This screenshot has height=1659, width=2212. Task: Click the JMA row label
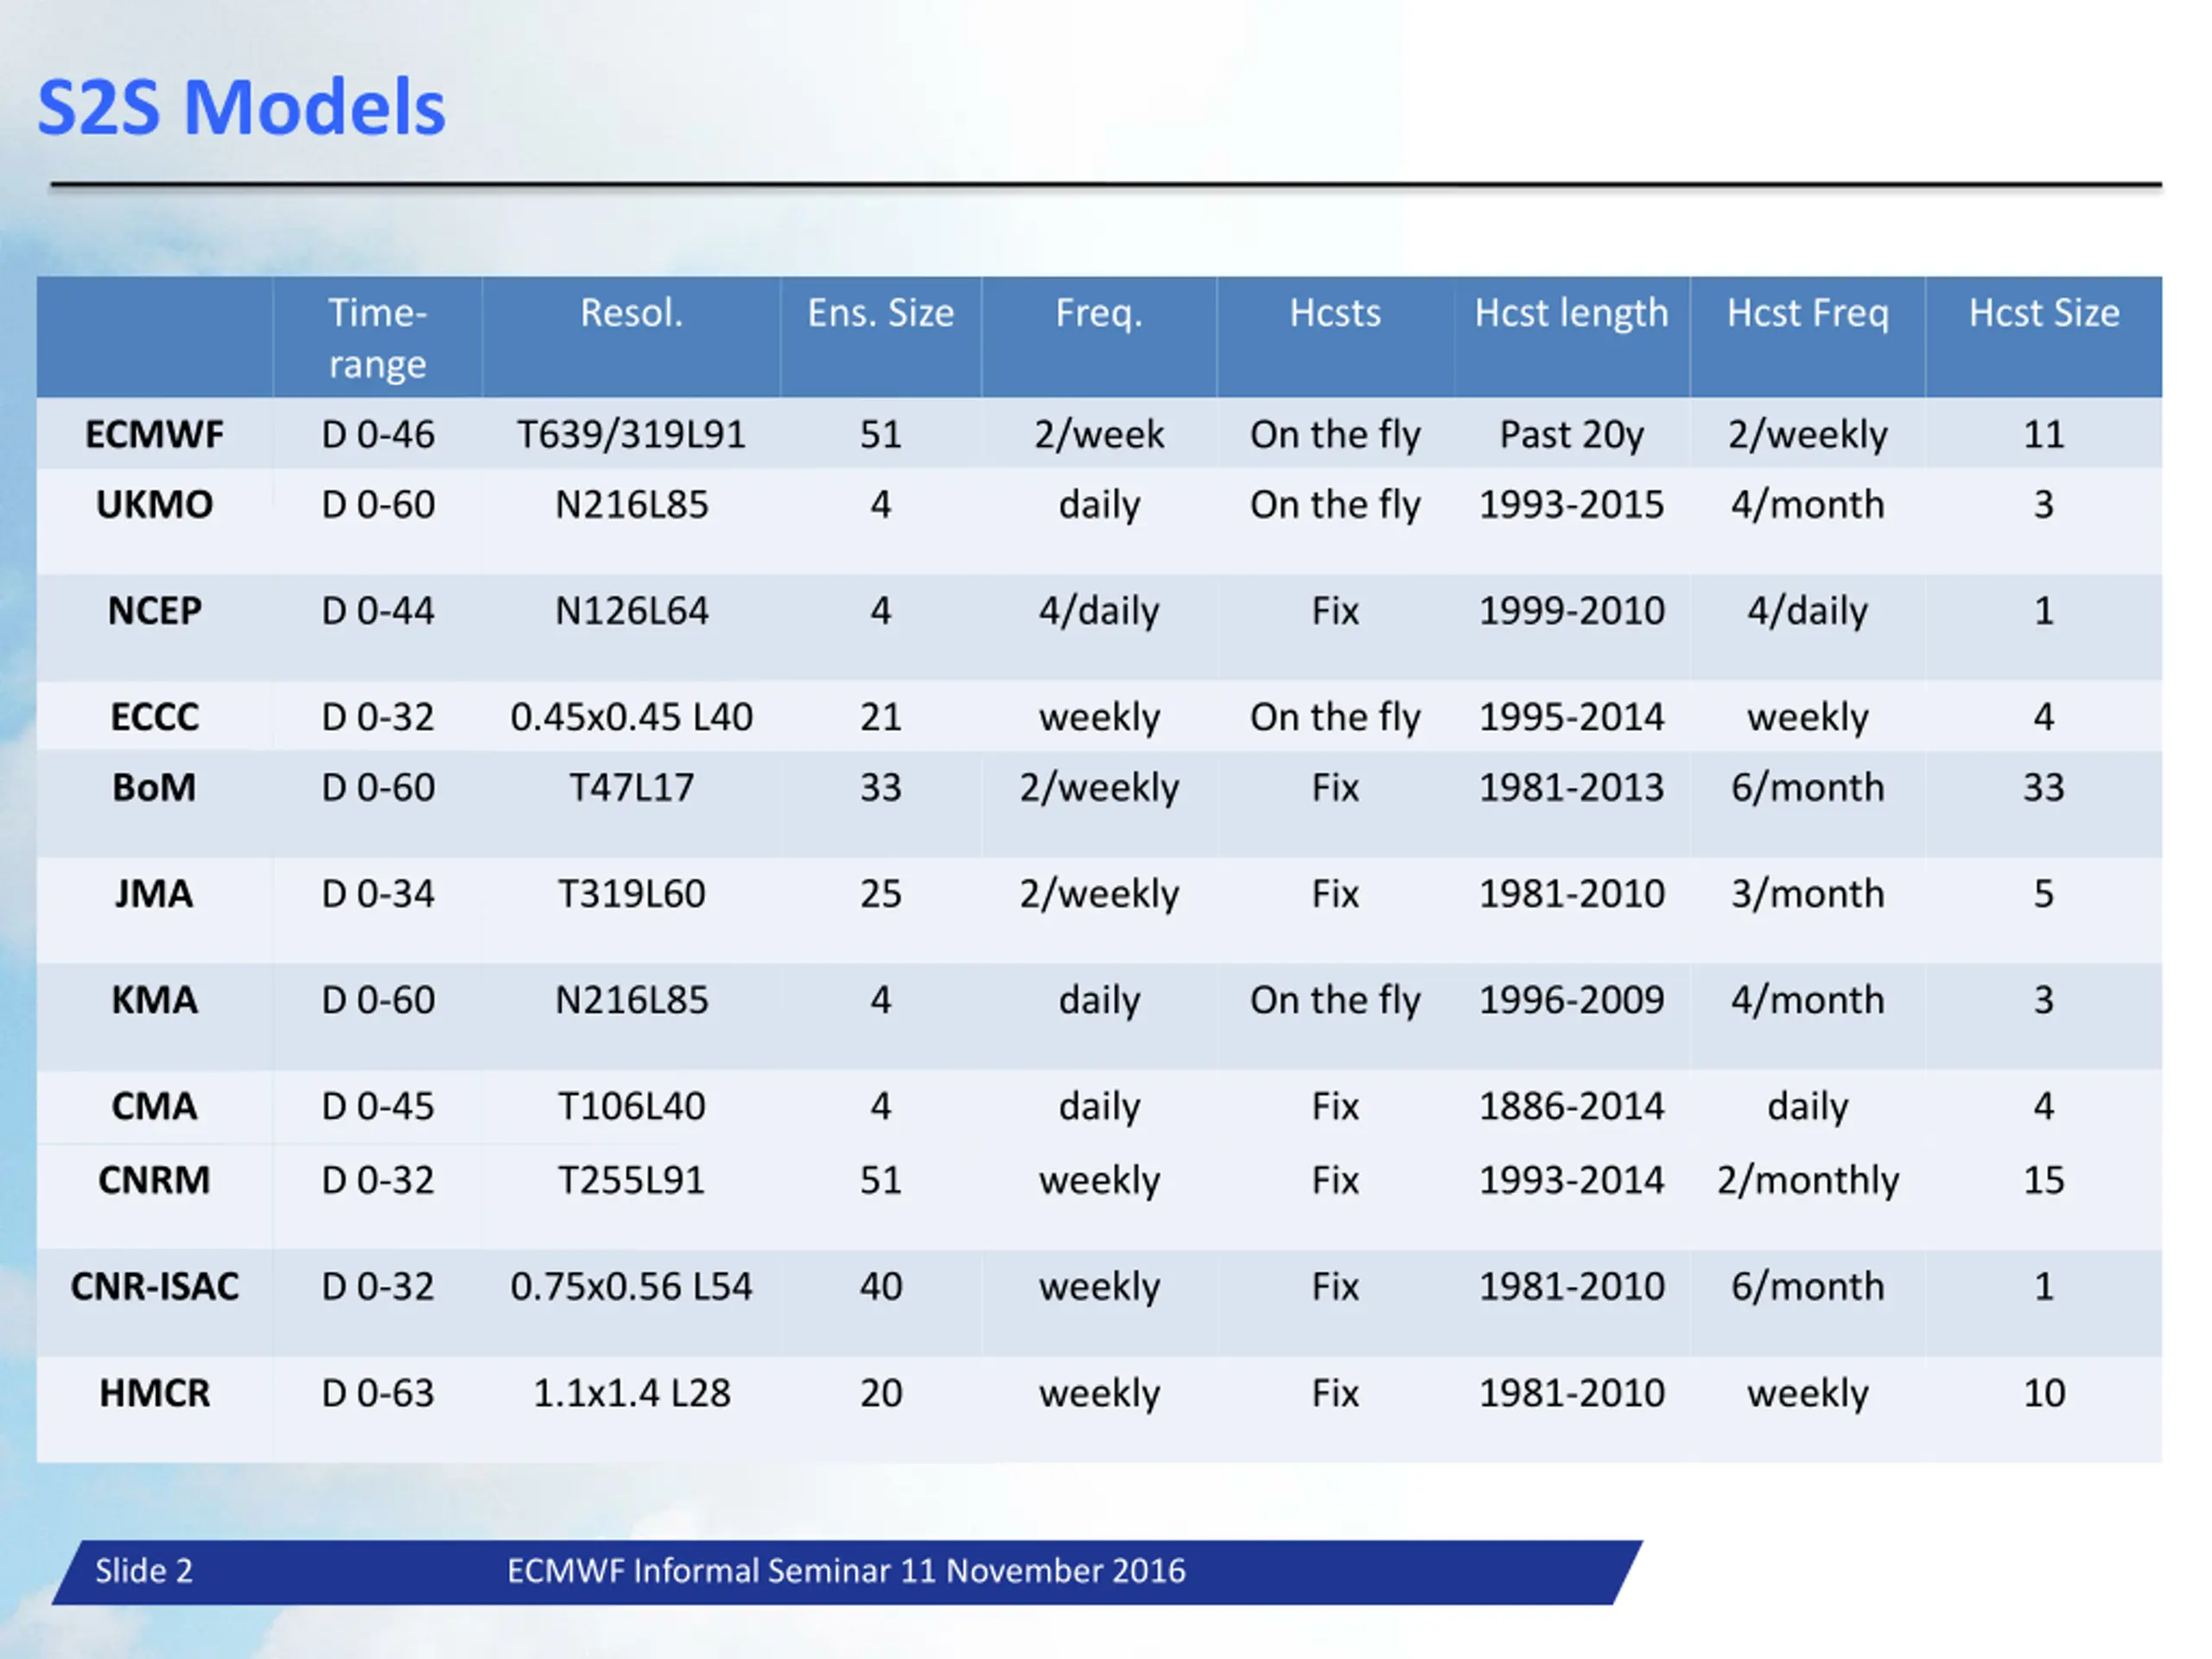click(155, 893)
